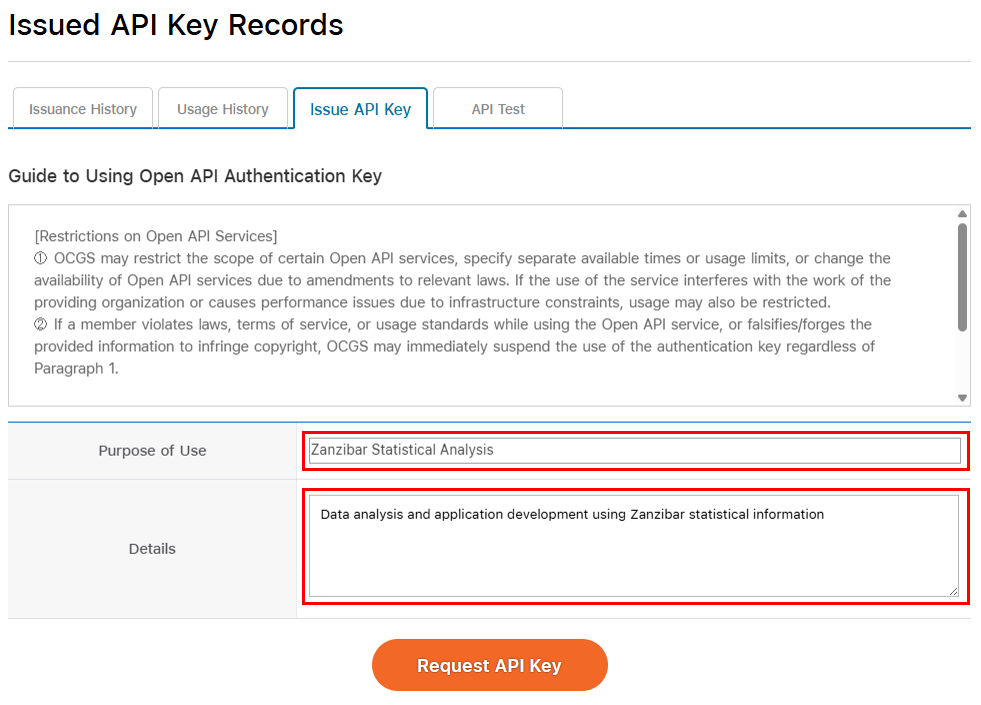Switch to the API Test tab
Image resolution: width=981 pixels, height=705 pixels.
pos(497,108)
